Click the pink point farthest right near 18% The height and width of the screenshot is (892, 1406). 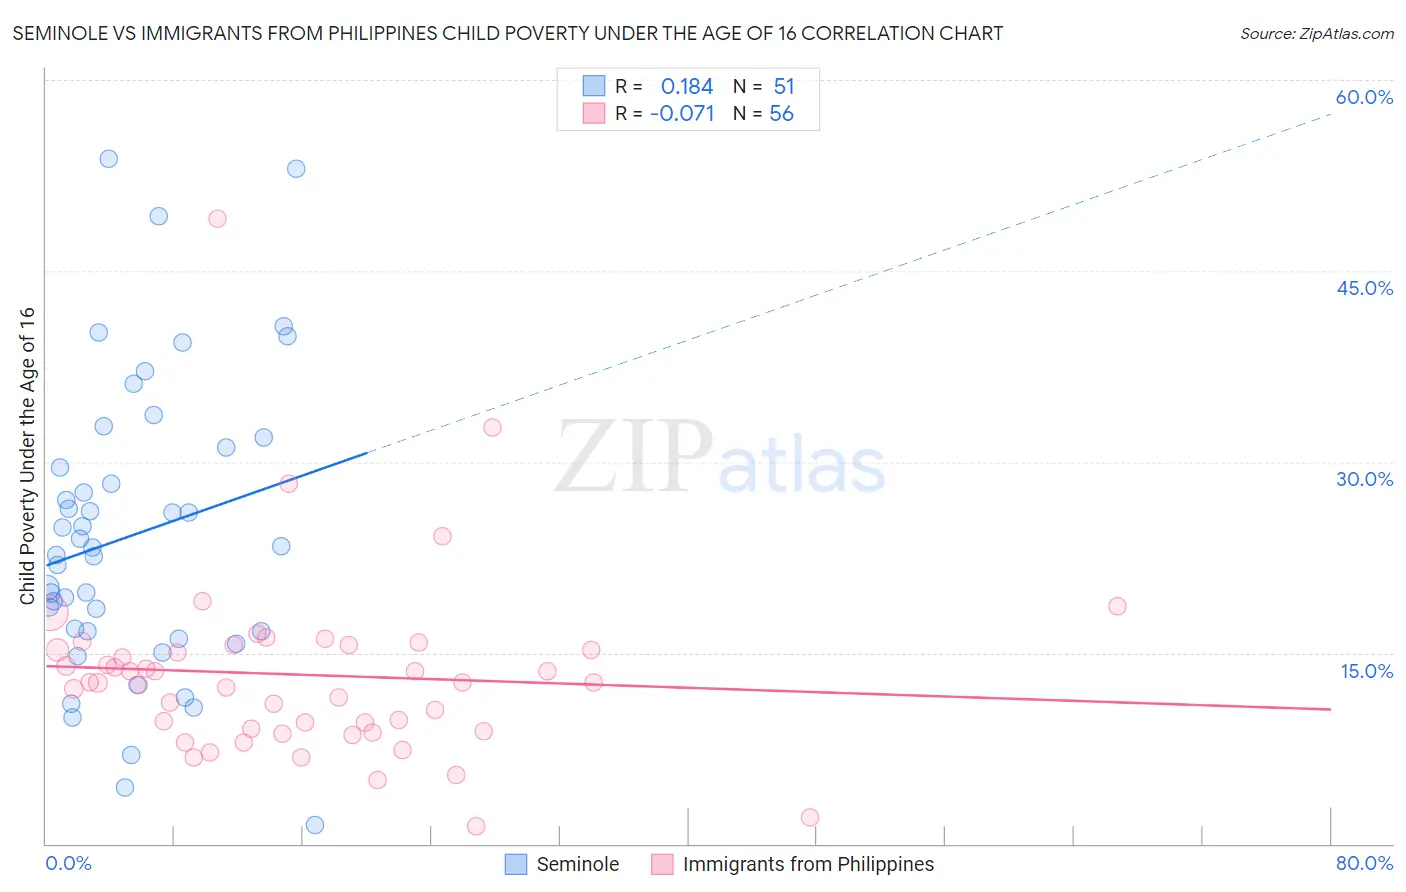[1117, 606]
